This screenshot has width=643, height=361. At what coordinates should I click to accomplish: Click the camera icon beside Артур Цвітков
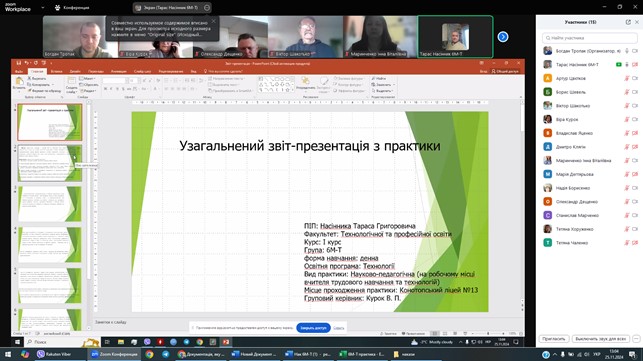pyautogui.click(x=635, y=78)
